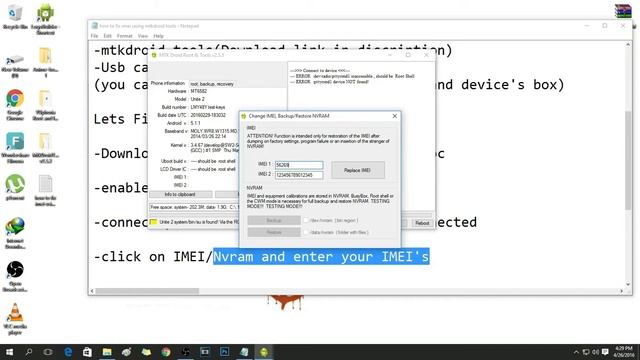
Task: Click Notepad scroll down arrow
Action: (x=628, y=284)
